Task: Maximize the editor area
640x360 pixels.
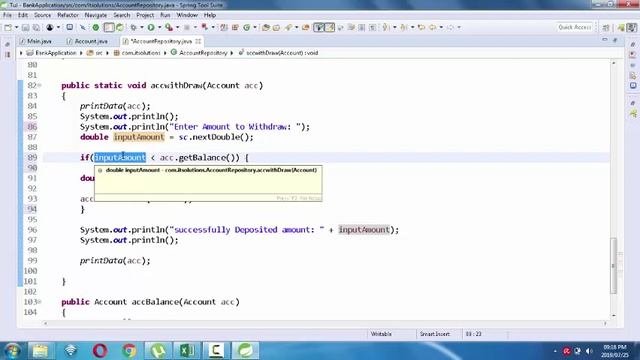Action: coord(615,40)
